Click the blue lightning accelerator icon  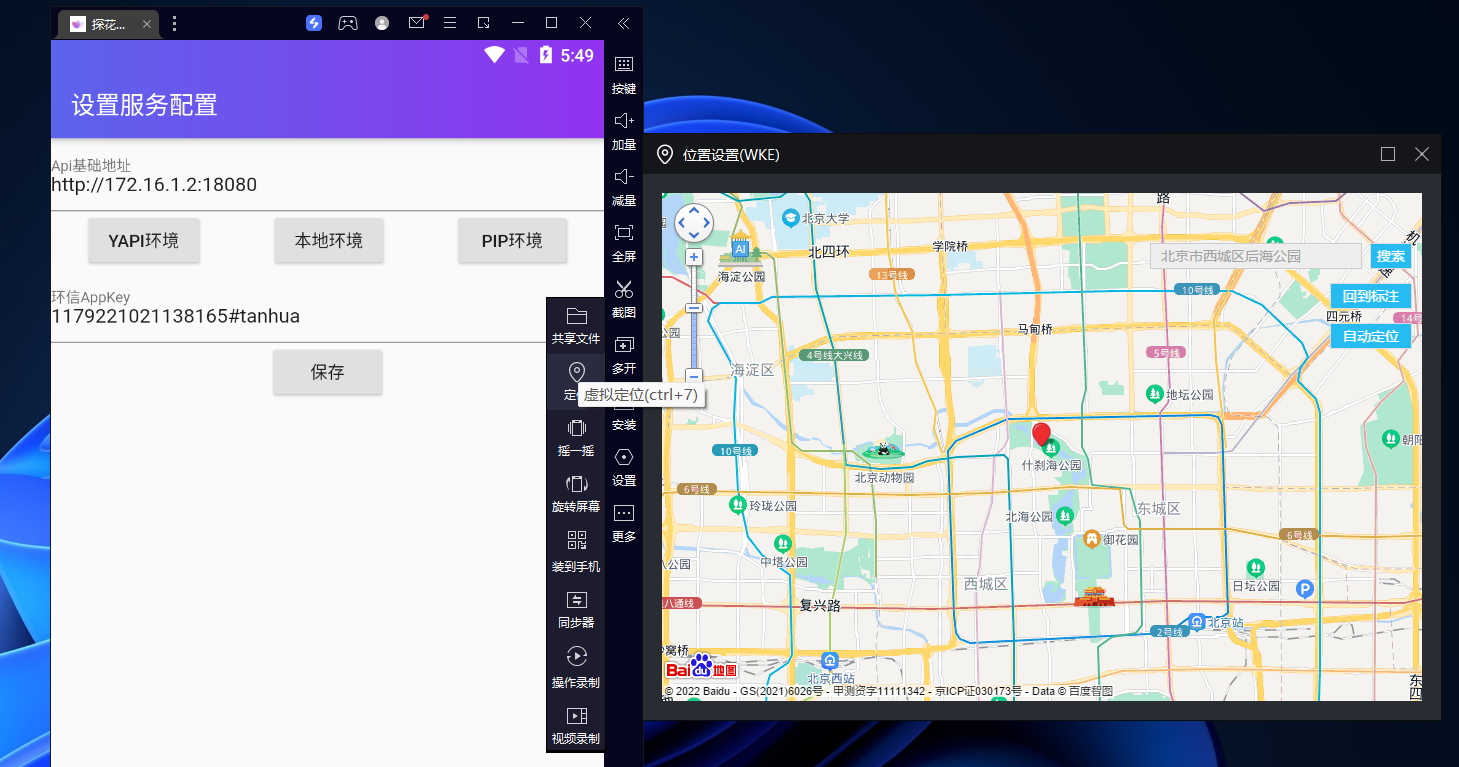coord(314,23)
